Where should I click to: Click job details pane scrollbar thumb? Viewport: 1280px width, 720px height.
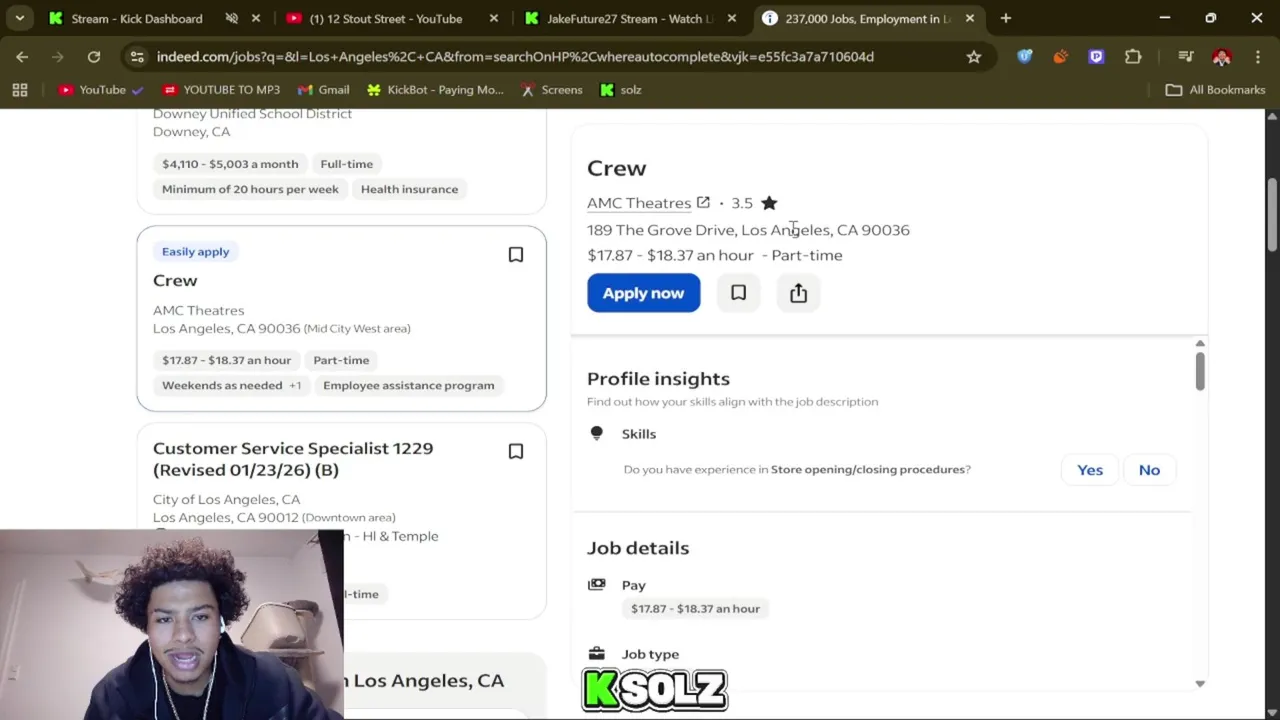[1199, 370]
